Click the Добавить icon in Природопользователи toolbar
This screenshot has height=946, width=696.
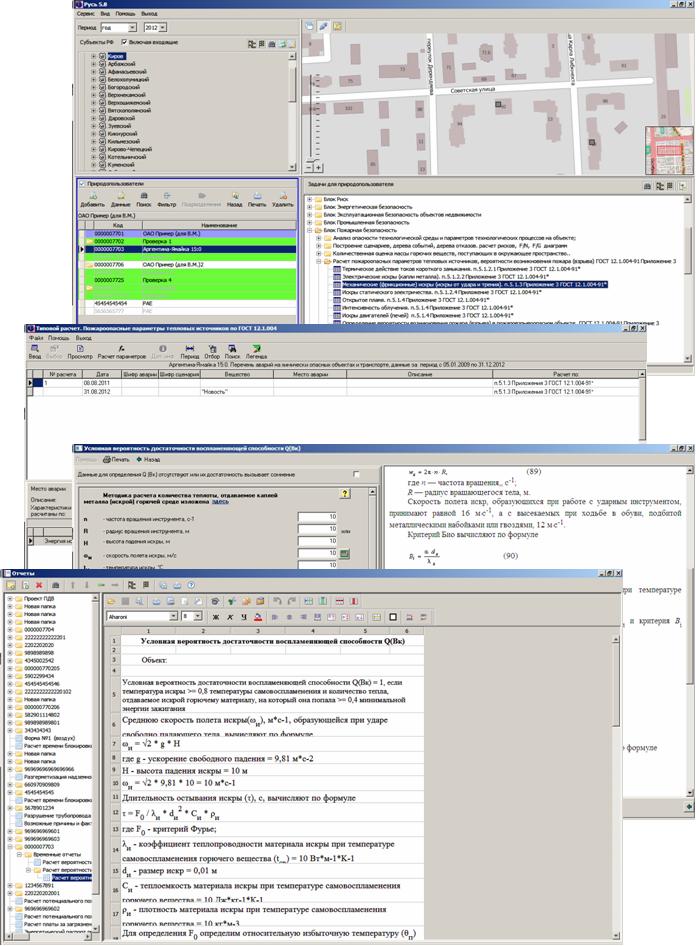(x=92, y=200)
